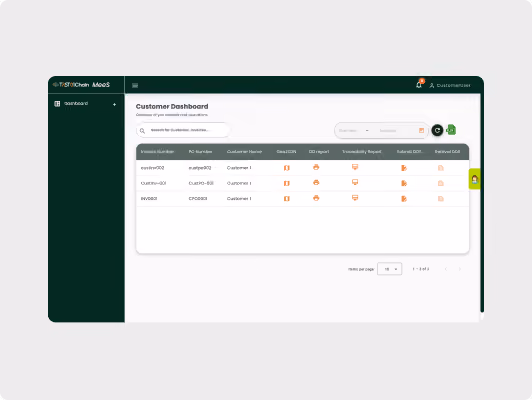Image resolution: width=532 pixels, height=400 pixels.
Task: Print DD report for custinv002 row
Action: (x=316, y=167)
